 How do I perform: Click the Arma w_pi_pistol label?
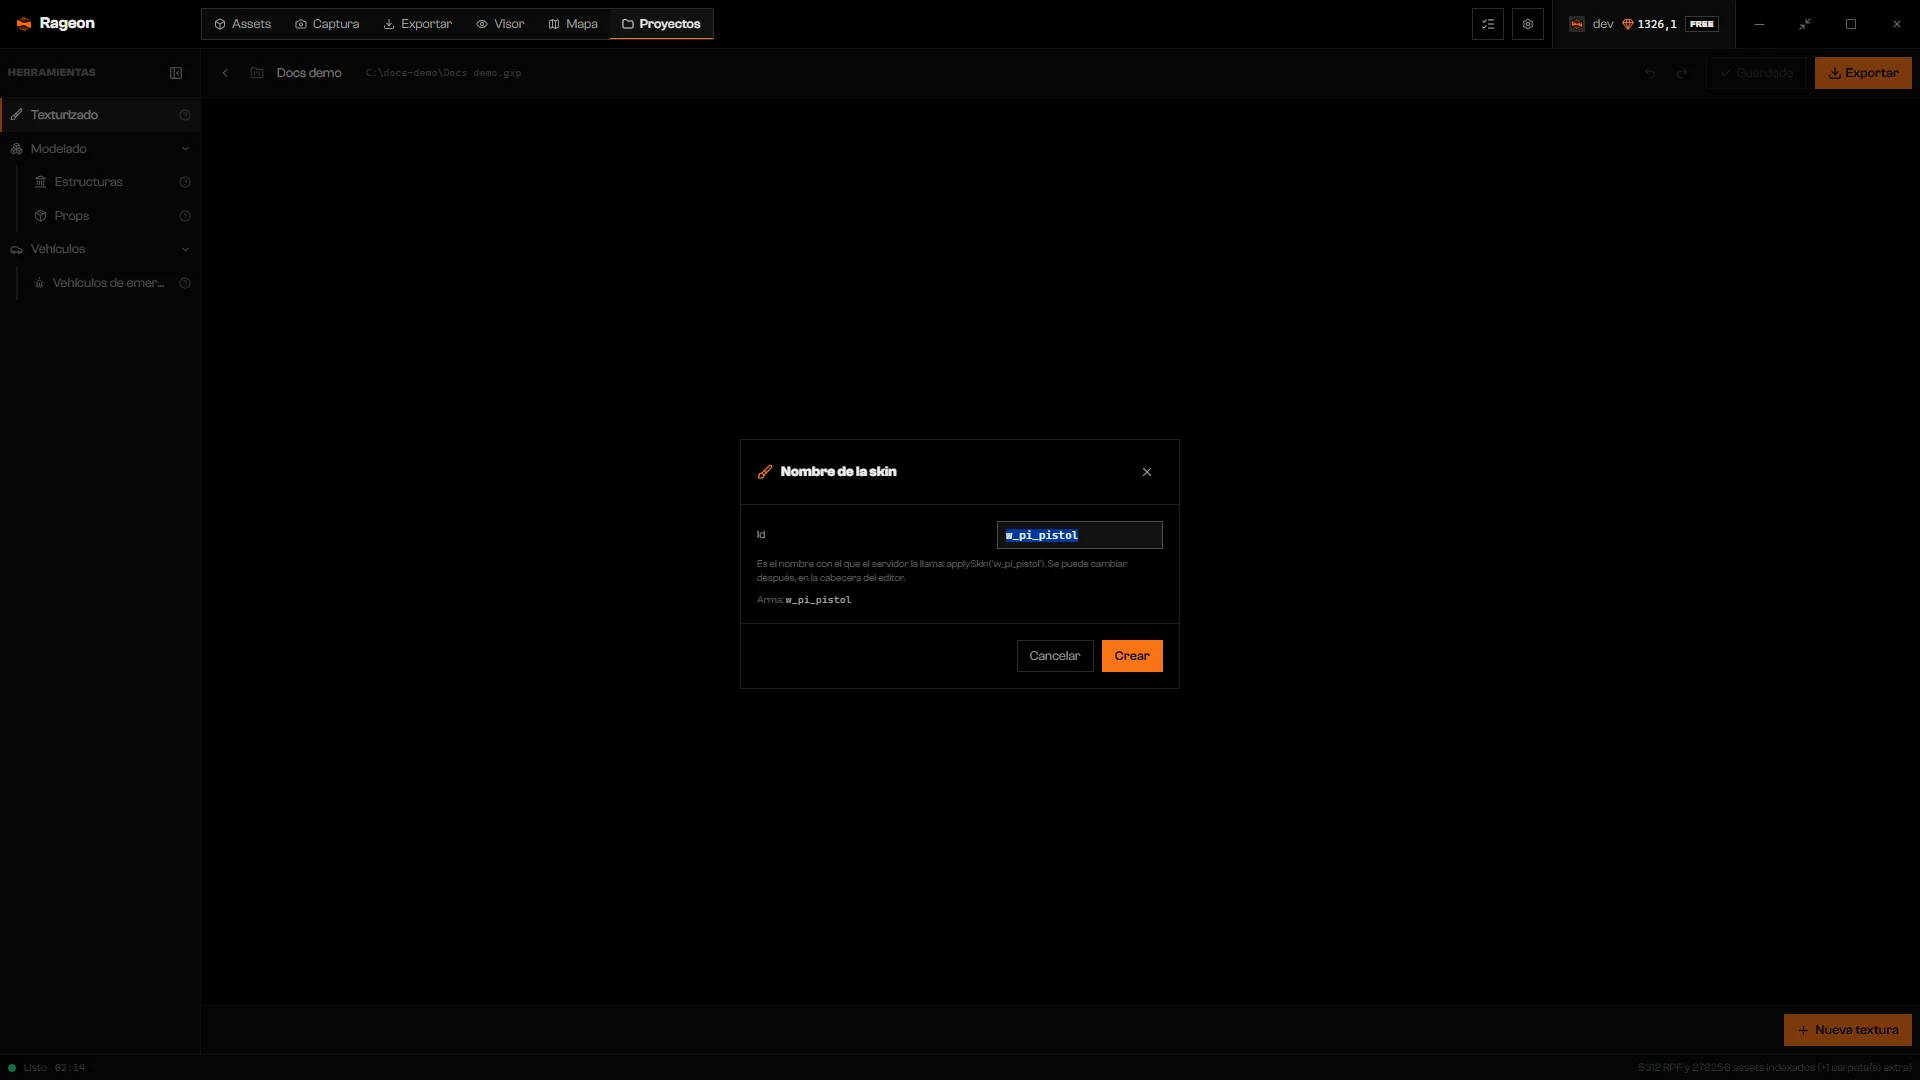click(804, 600)
